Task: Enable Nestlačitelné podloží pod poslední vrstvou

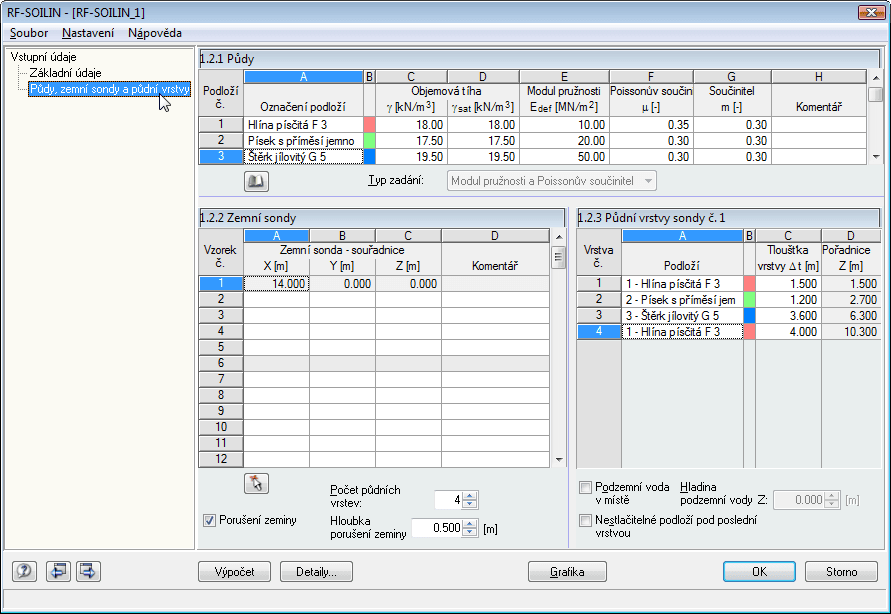Action: (x=585, y=520)
